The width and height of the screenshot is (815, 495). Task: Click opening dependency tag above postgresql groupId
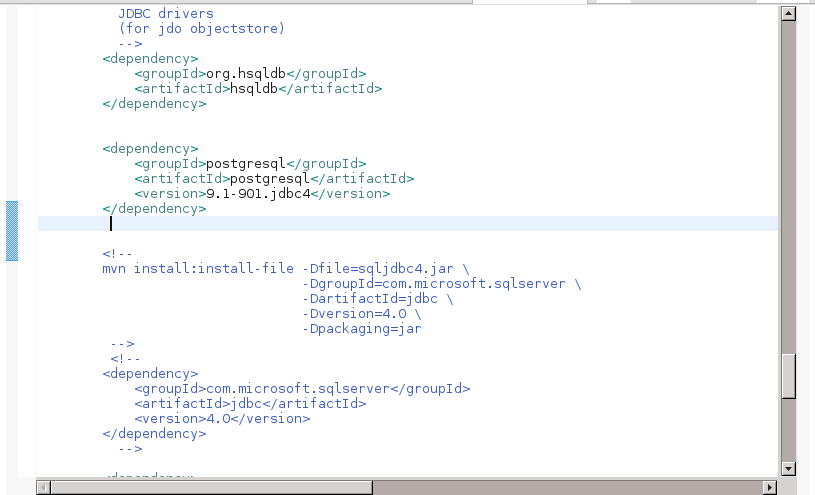point(150,149)
